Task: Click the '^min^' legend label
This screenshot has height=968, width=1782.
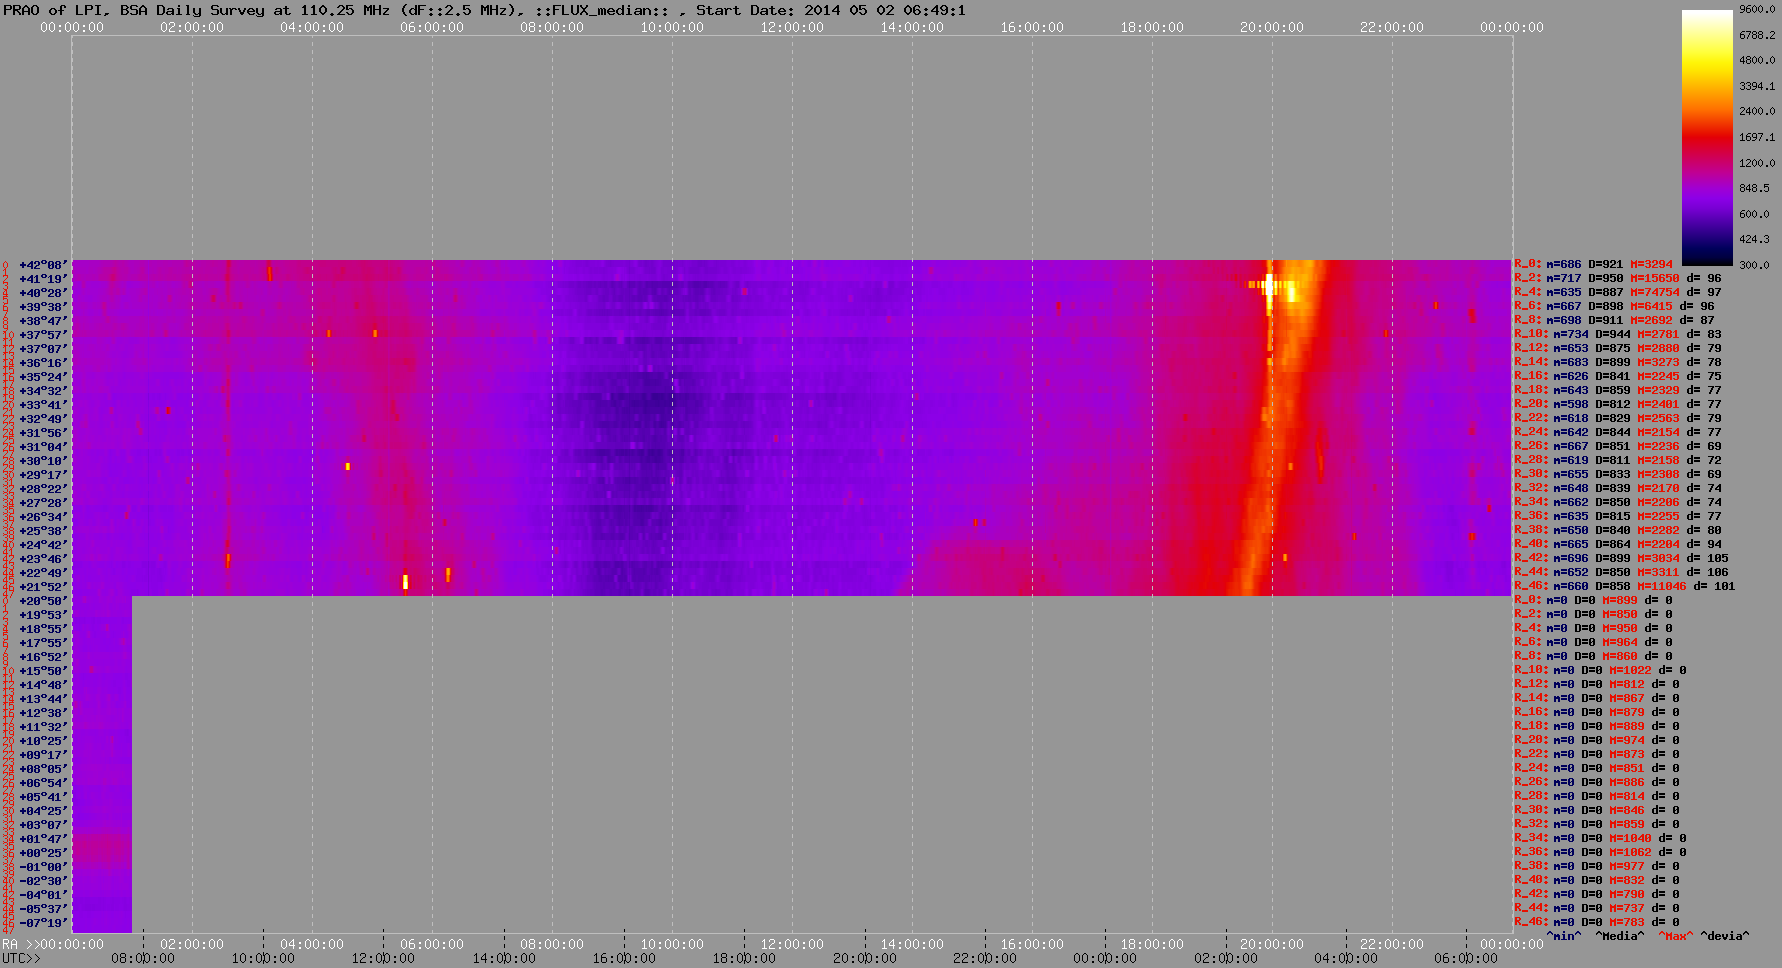Action: pyautogui.click(x=1564, y=936)
